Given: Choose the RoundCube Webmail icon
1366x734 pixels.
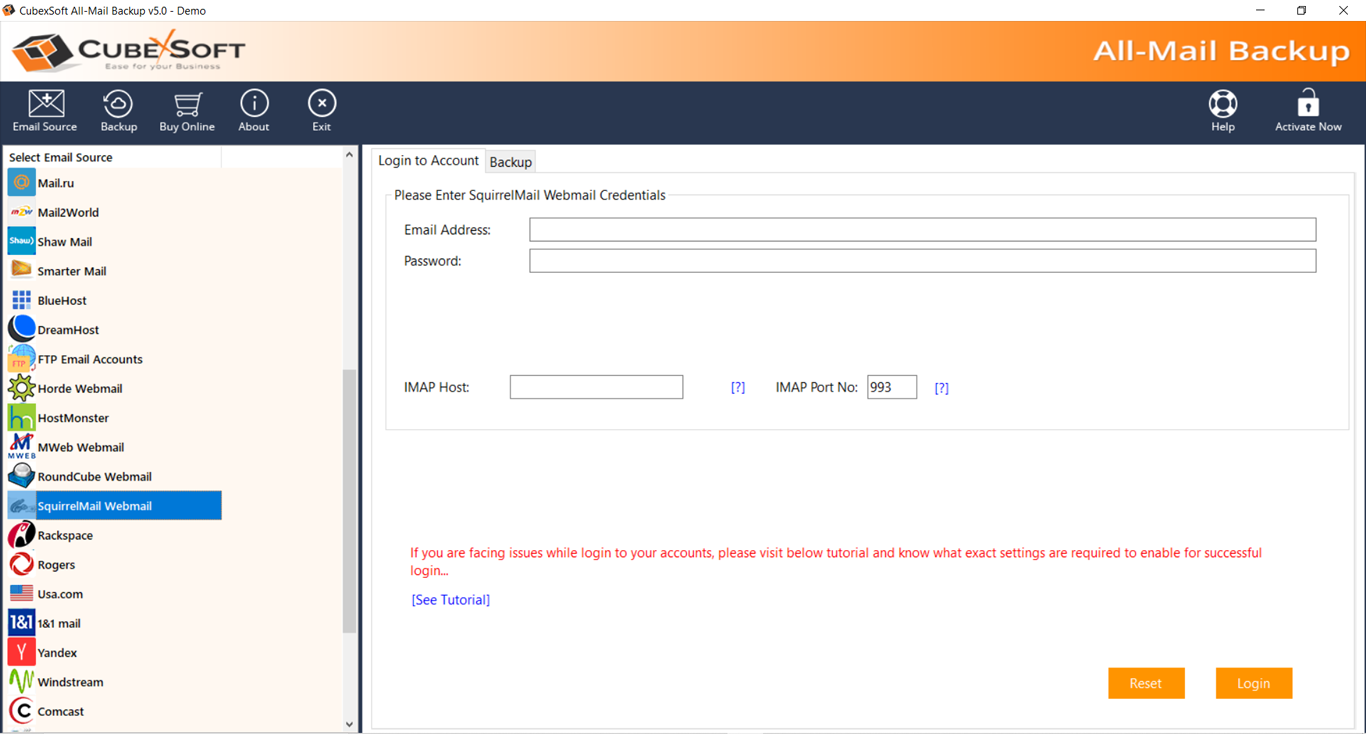Looking at the screenshot, I should [x=21, y=476].
